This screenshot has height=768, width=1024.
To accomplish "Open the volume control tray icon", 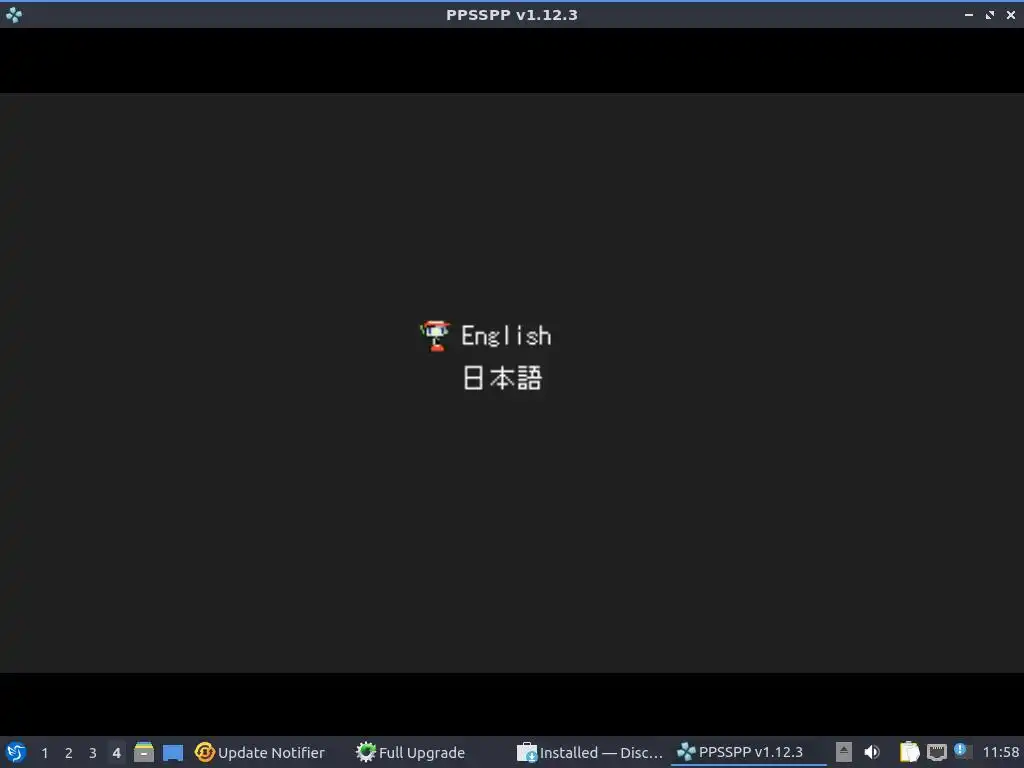I will click(x=872, y=752).
